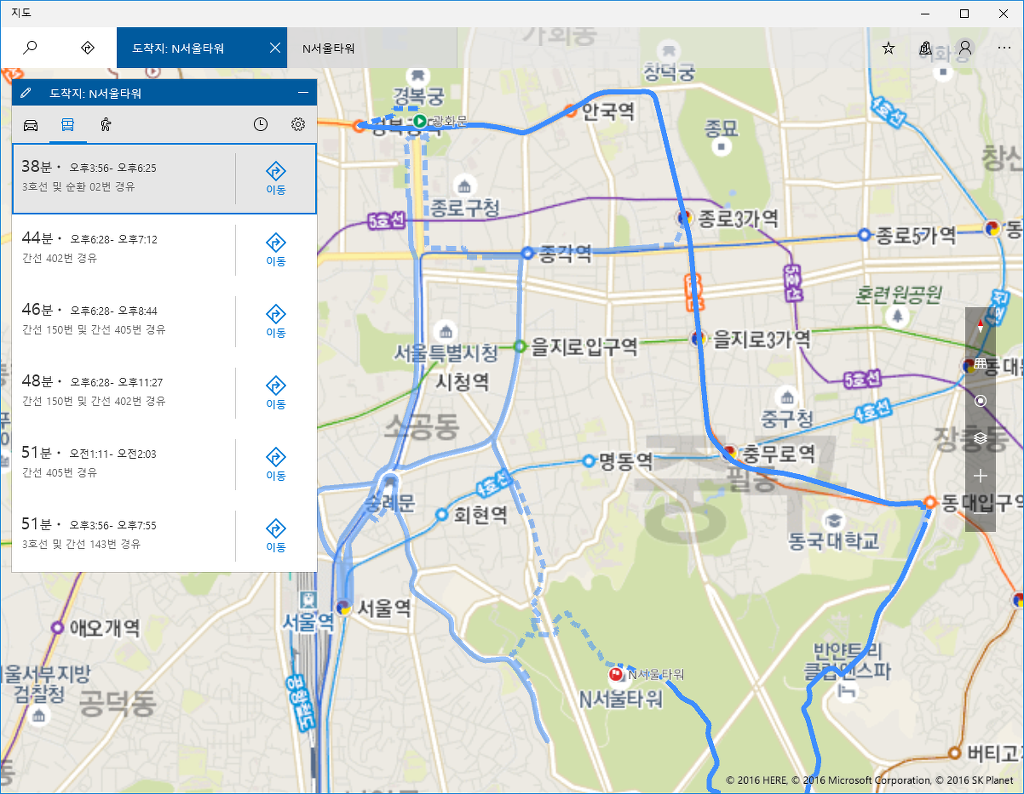Viewport: 1024px width, 794px height.
Task: Open the map views layers control
Action: tap(980, 438)
